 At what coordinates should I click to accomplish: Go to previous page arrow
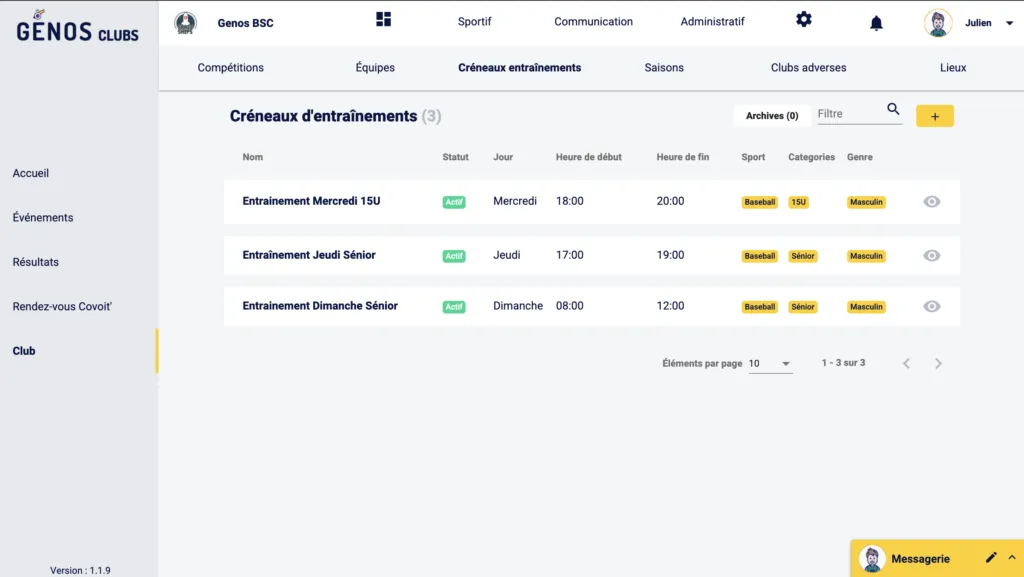tap(906, 364)
